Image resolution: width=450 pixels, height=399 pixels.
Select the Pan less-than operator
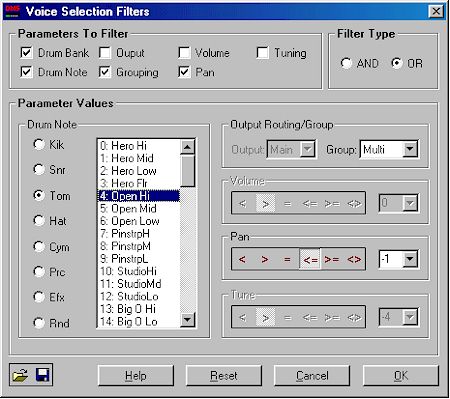tap(242, 259)
